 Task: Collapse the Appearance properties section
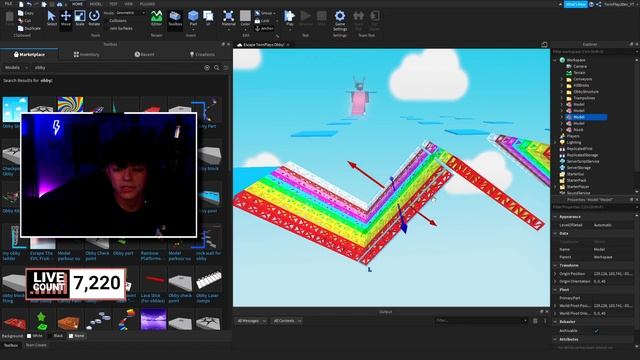[555, 217]
